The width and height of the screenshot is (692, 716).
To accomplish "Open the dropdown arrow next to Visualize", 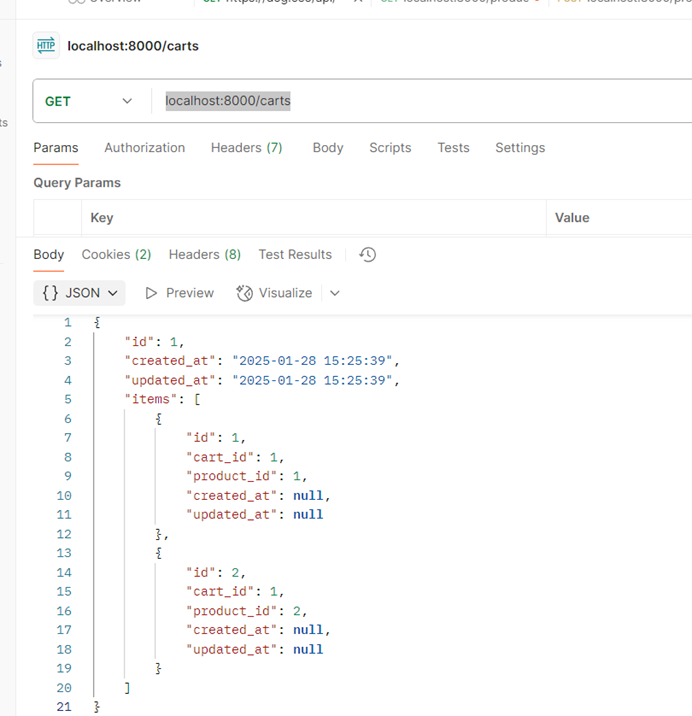I will click(x=335, y=293).
